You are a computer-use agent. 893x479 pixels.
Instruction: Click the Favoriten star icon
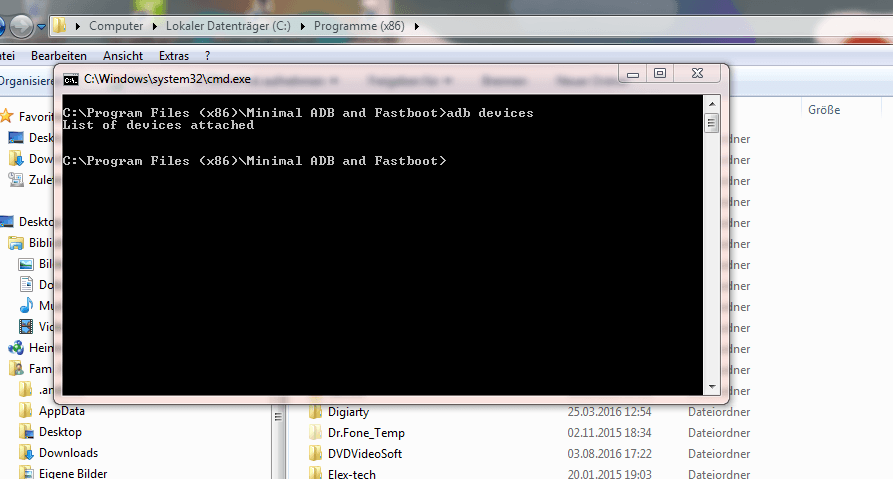(x=7, y=116)
